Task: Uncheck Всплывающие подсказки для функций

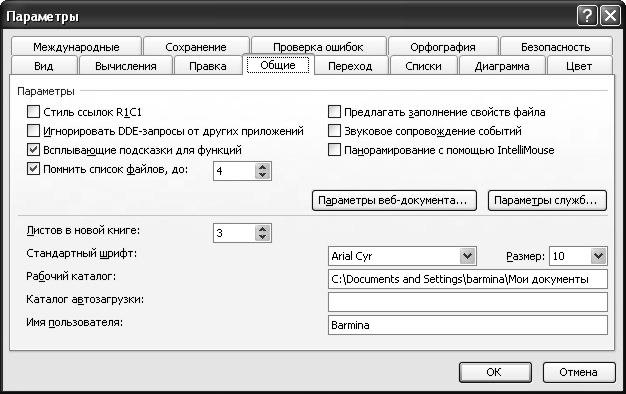Action: 33,150
